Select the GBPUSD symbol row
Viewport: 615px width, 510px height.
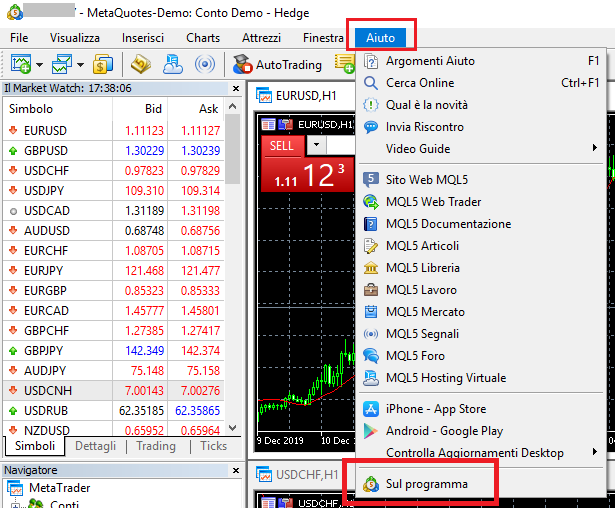(x=113, y=150)
